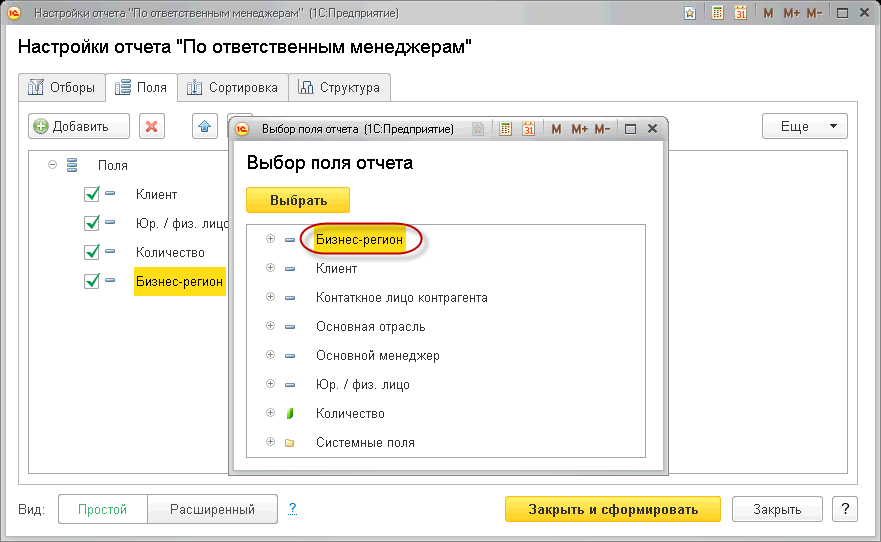
Task: Expand Системные поля node
Action: (270, 442)
